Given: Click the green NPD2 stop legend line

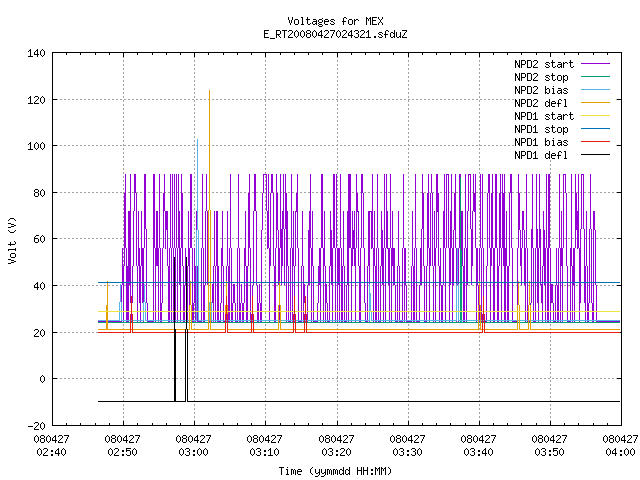Looking at the screenshot, I should (596, 76).
